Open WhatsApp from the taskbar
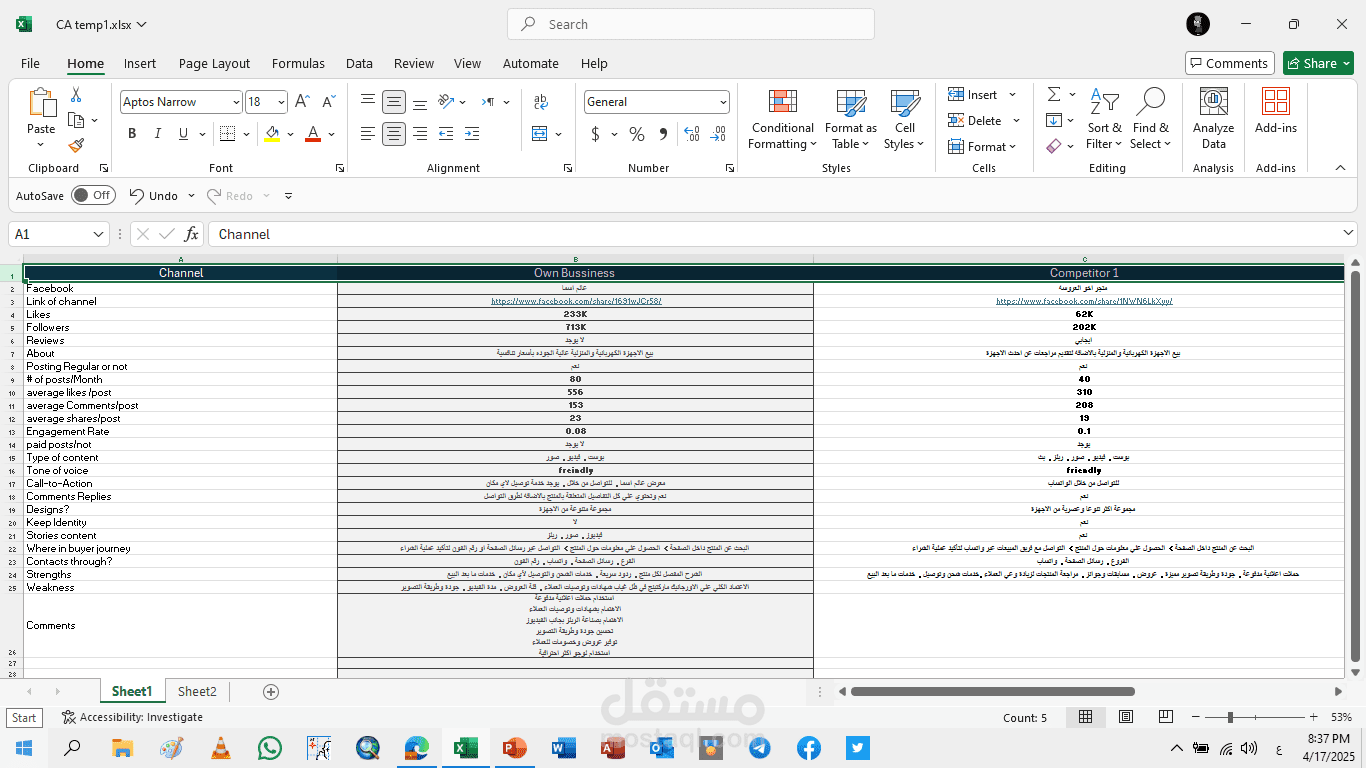1366x768 pixels. (270, 748)
